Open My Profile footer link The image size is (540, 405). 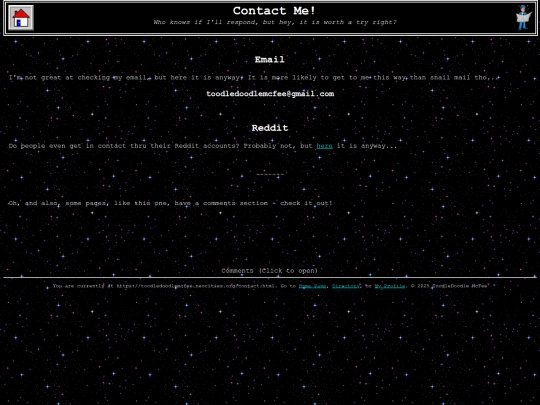[390, 286]
